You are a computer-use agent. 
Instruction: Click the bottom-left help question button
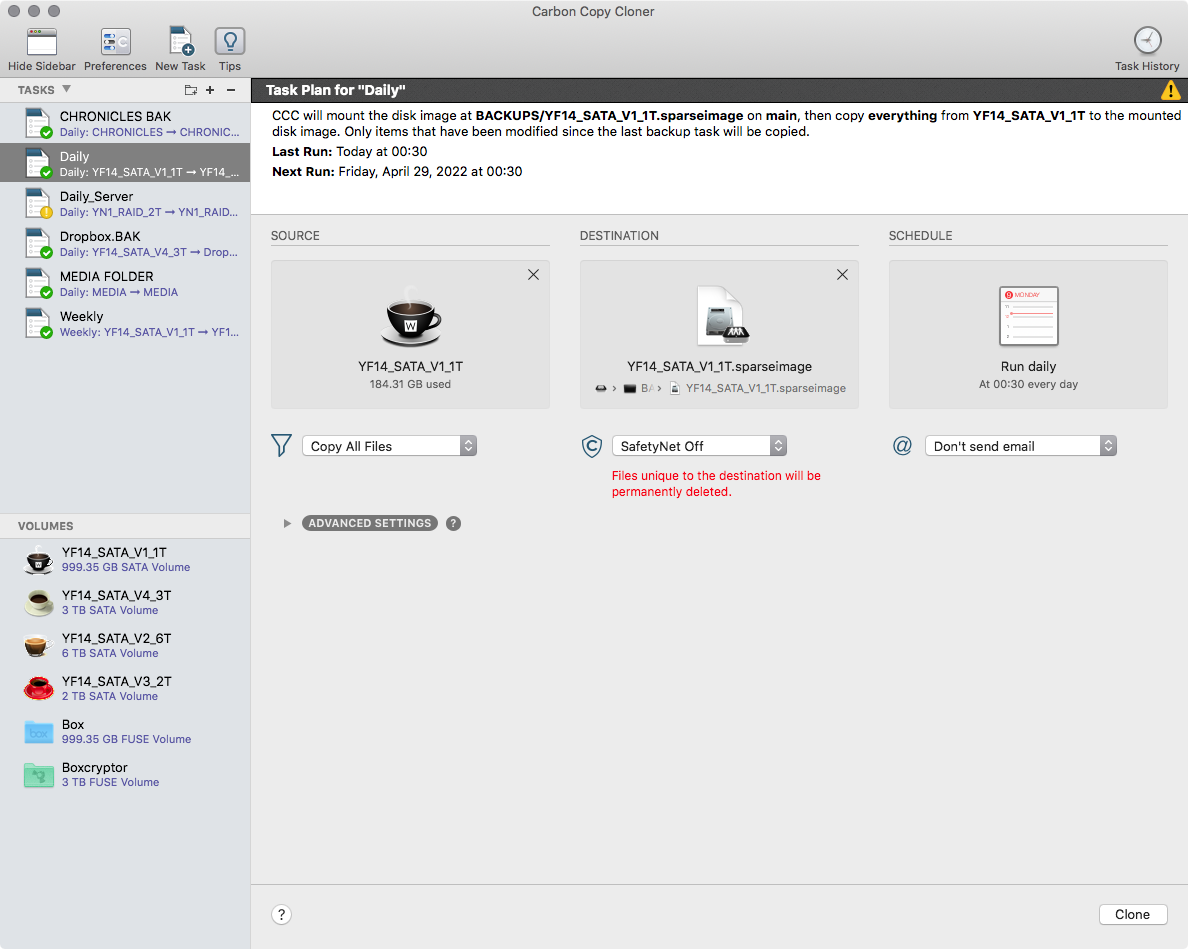coord(281,915)
